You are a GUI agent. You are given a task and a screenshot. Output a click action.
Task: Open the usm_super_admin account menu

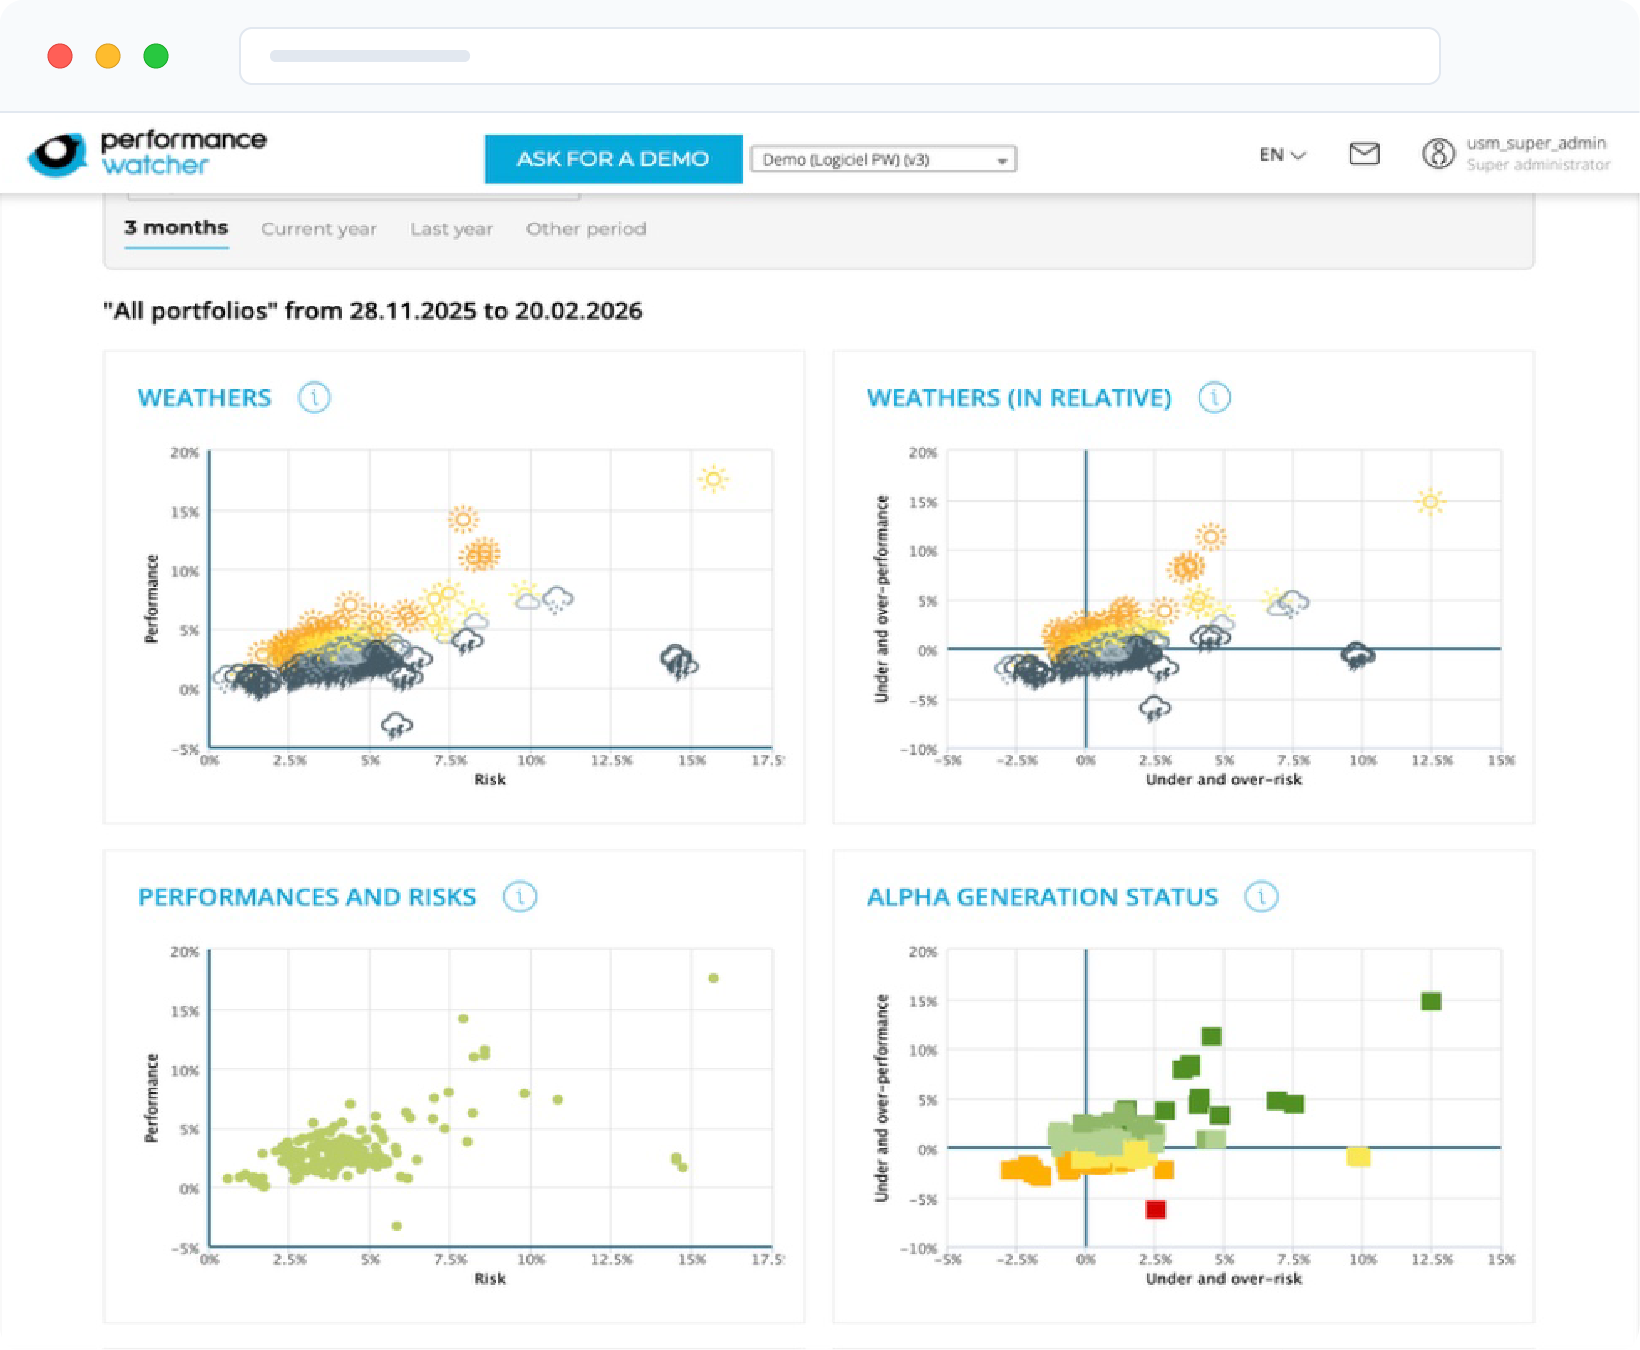[x=1536, y=154]
